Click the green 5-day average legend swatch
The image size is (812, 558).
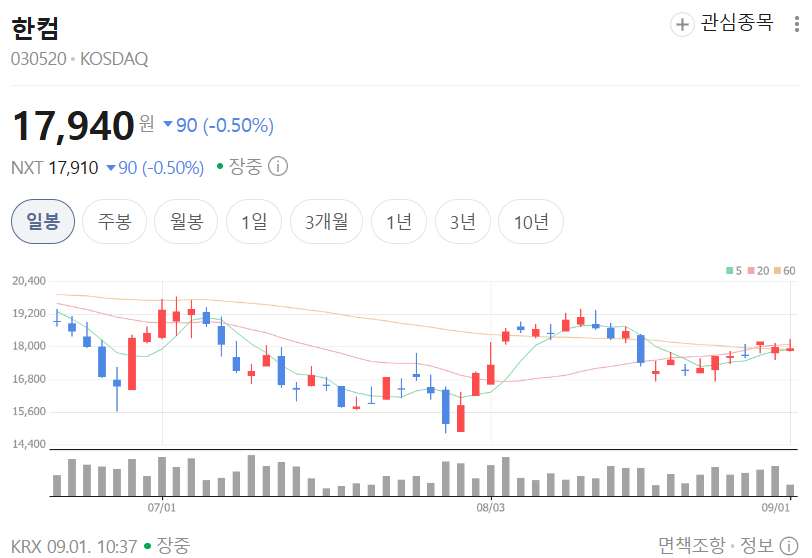(730, 271)
